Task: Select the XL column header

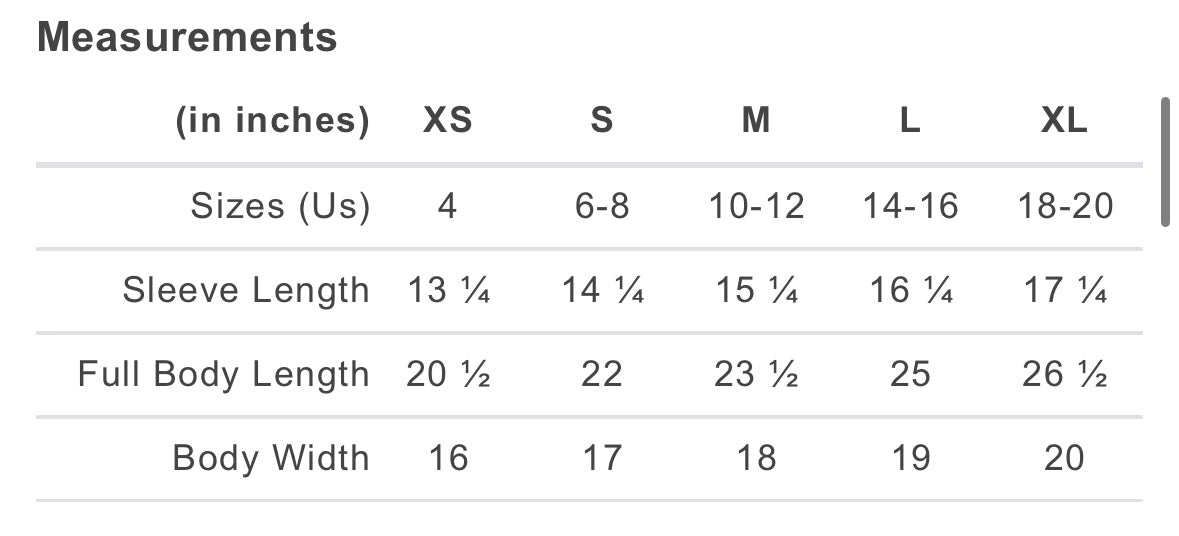Action: coord(1064,121)
